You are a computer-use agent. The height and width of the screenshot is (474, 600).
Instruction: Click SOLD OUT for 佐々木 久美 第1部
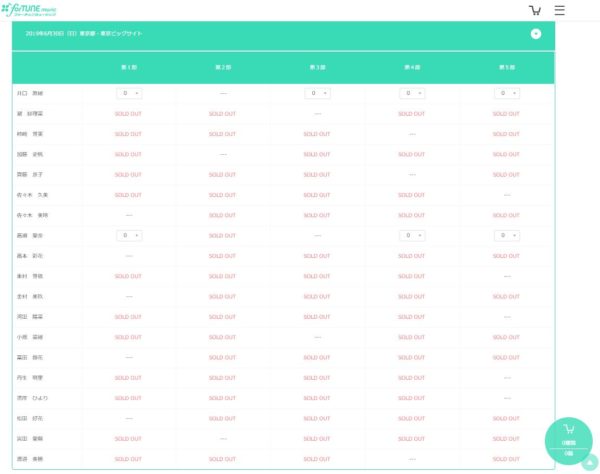tap(128, 195)
